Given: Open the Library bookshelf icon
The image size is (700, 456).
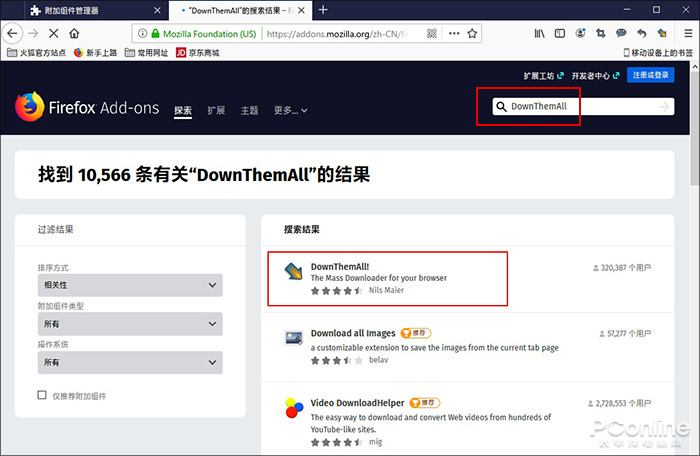Looking at the screenshot, I should point(539,33).
